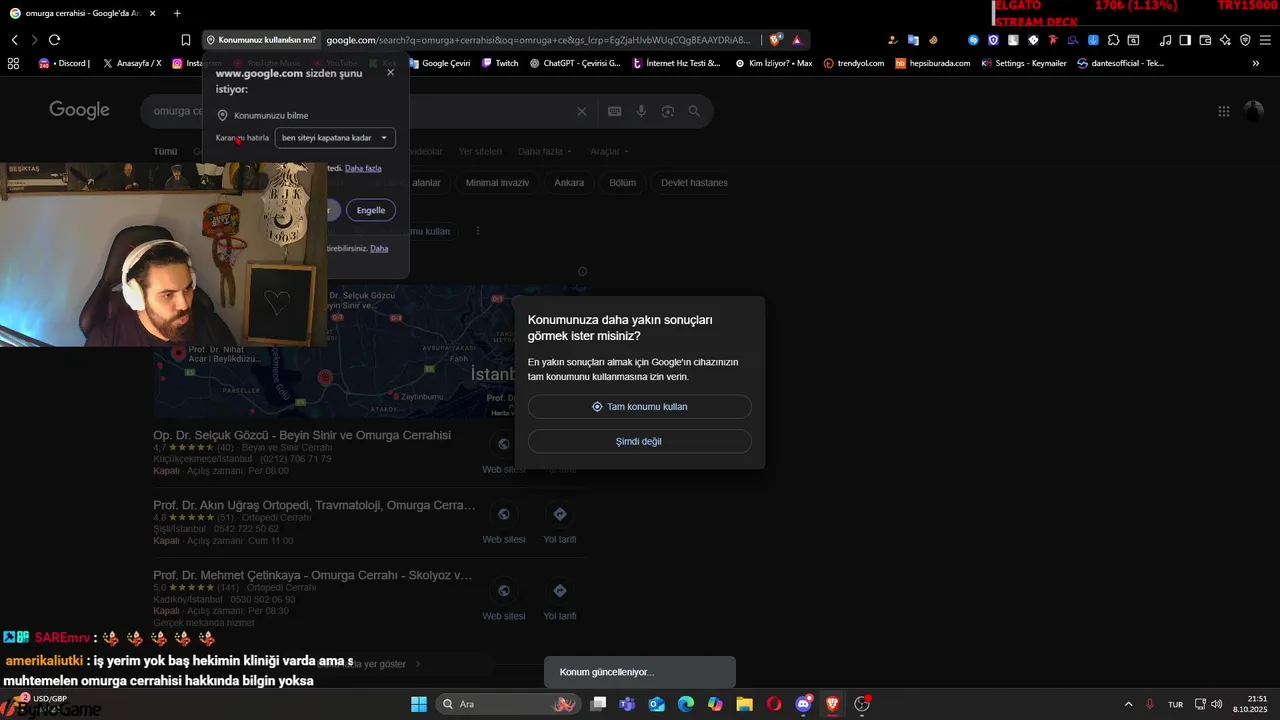Open the Windows Start menu
This screenshot has width=1280, height=720.
coord(419,704)
